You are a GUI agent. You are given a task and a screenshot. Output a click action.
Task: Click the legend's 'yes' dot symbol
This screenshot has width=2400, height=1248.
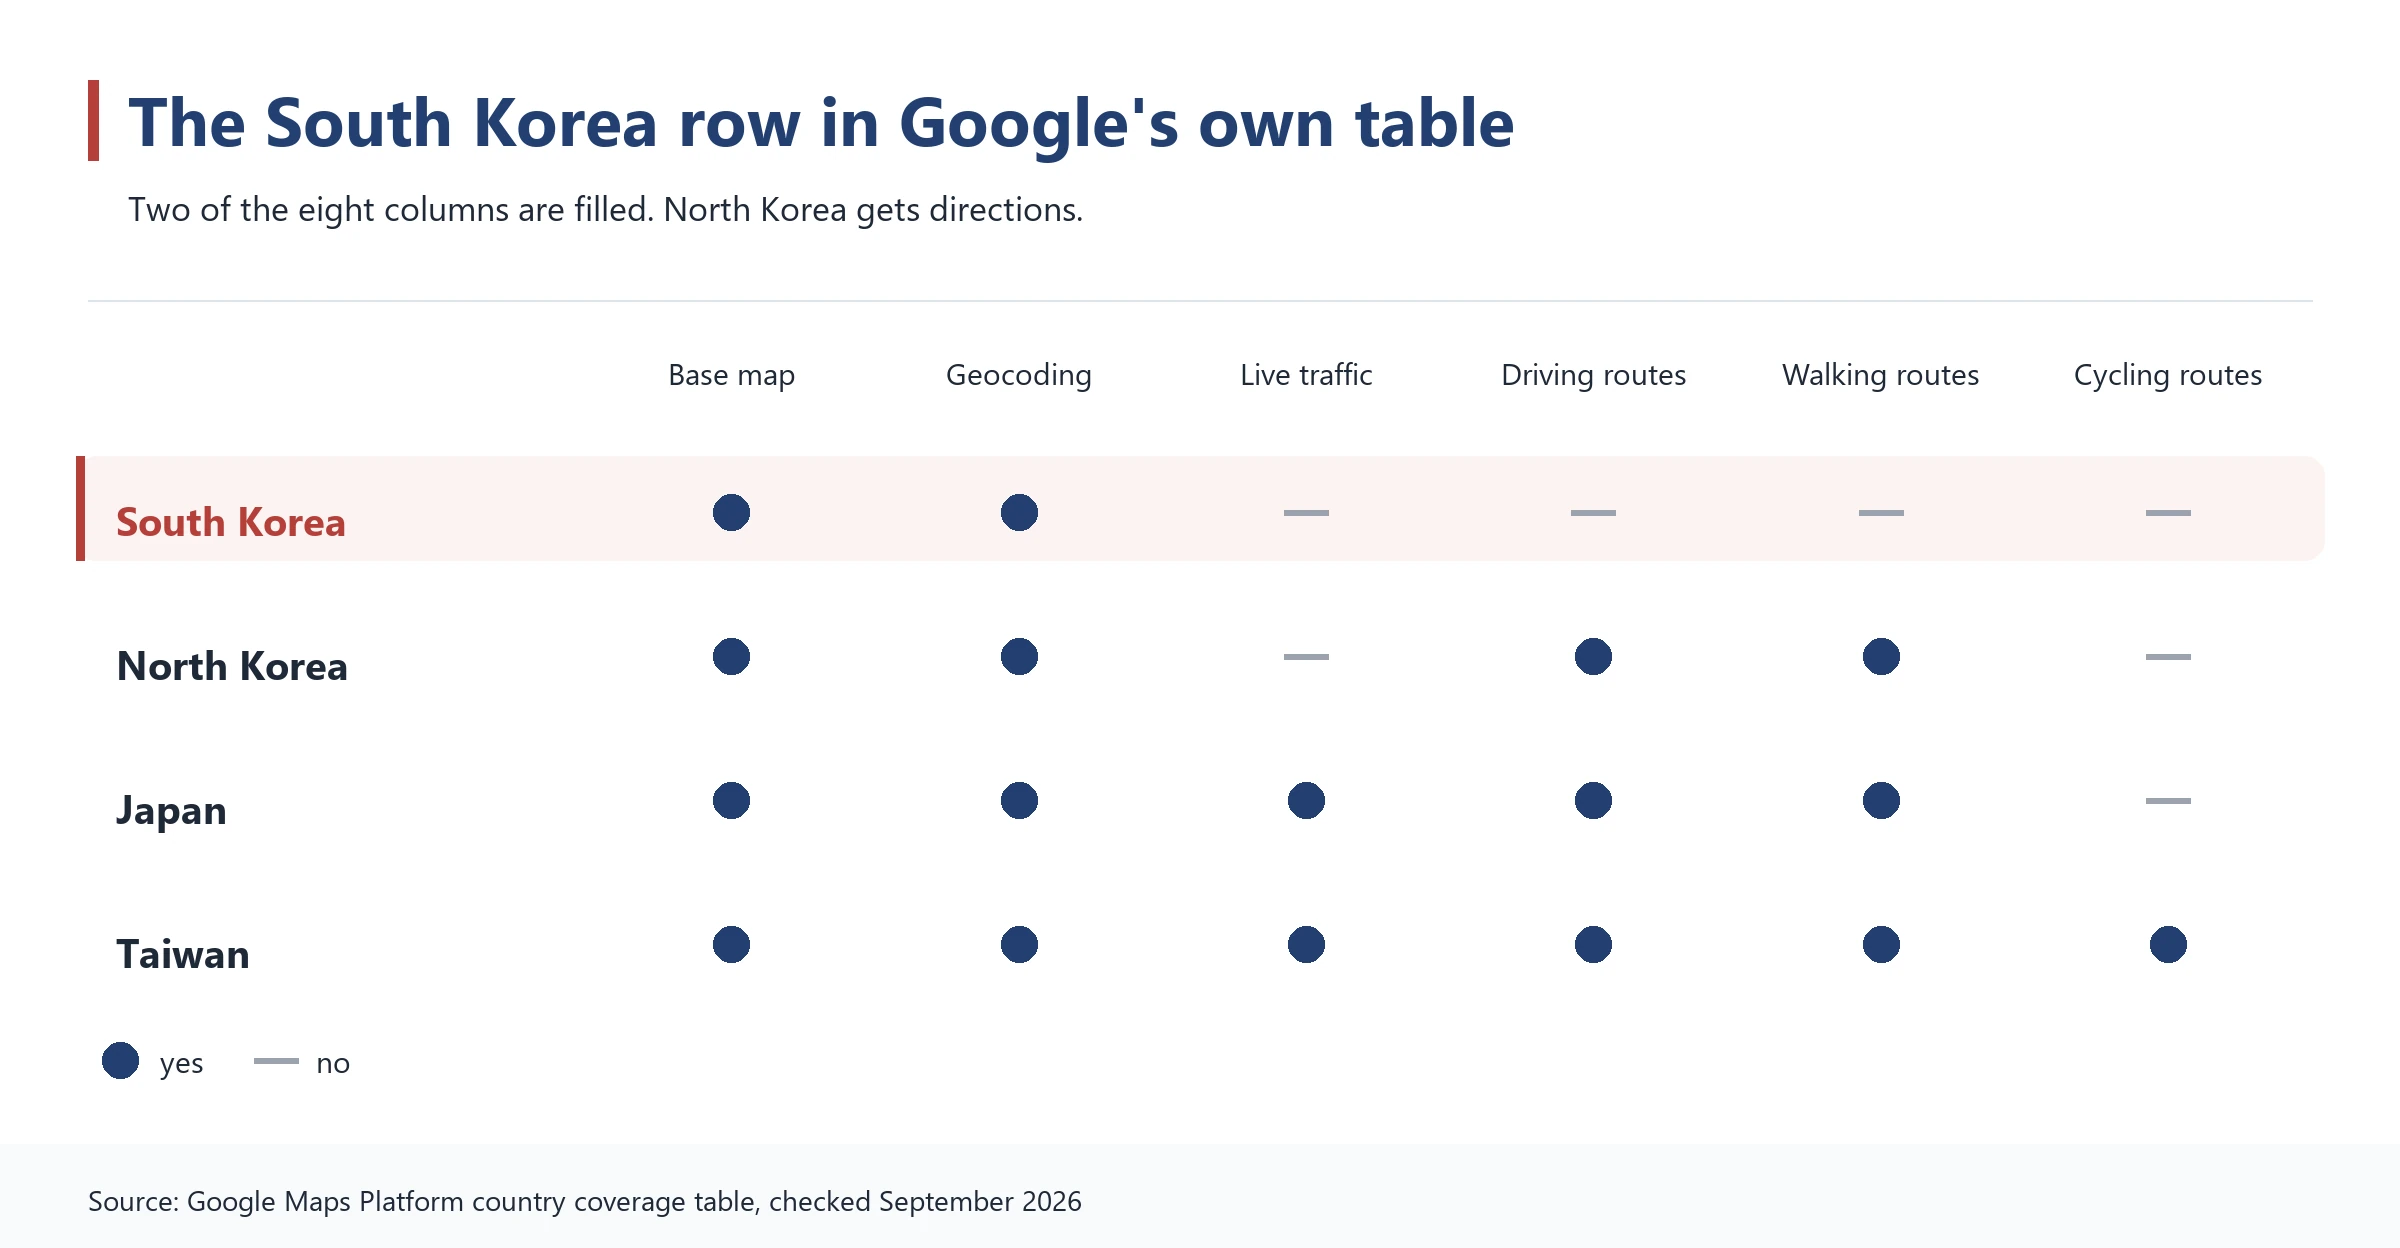pos(120,1061)
